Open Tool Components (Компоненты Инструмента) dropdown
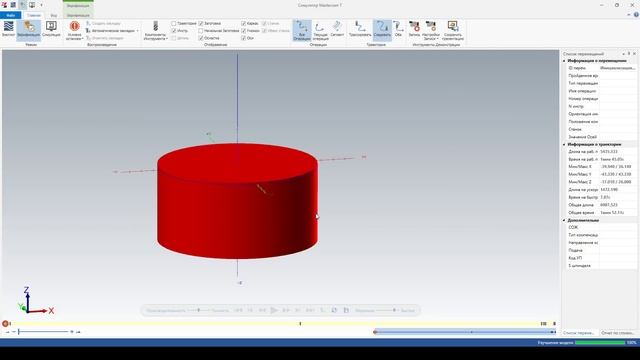 156,30
